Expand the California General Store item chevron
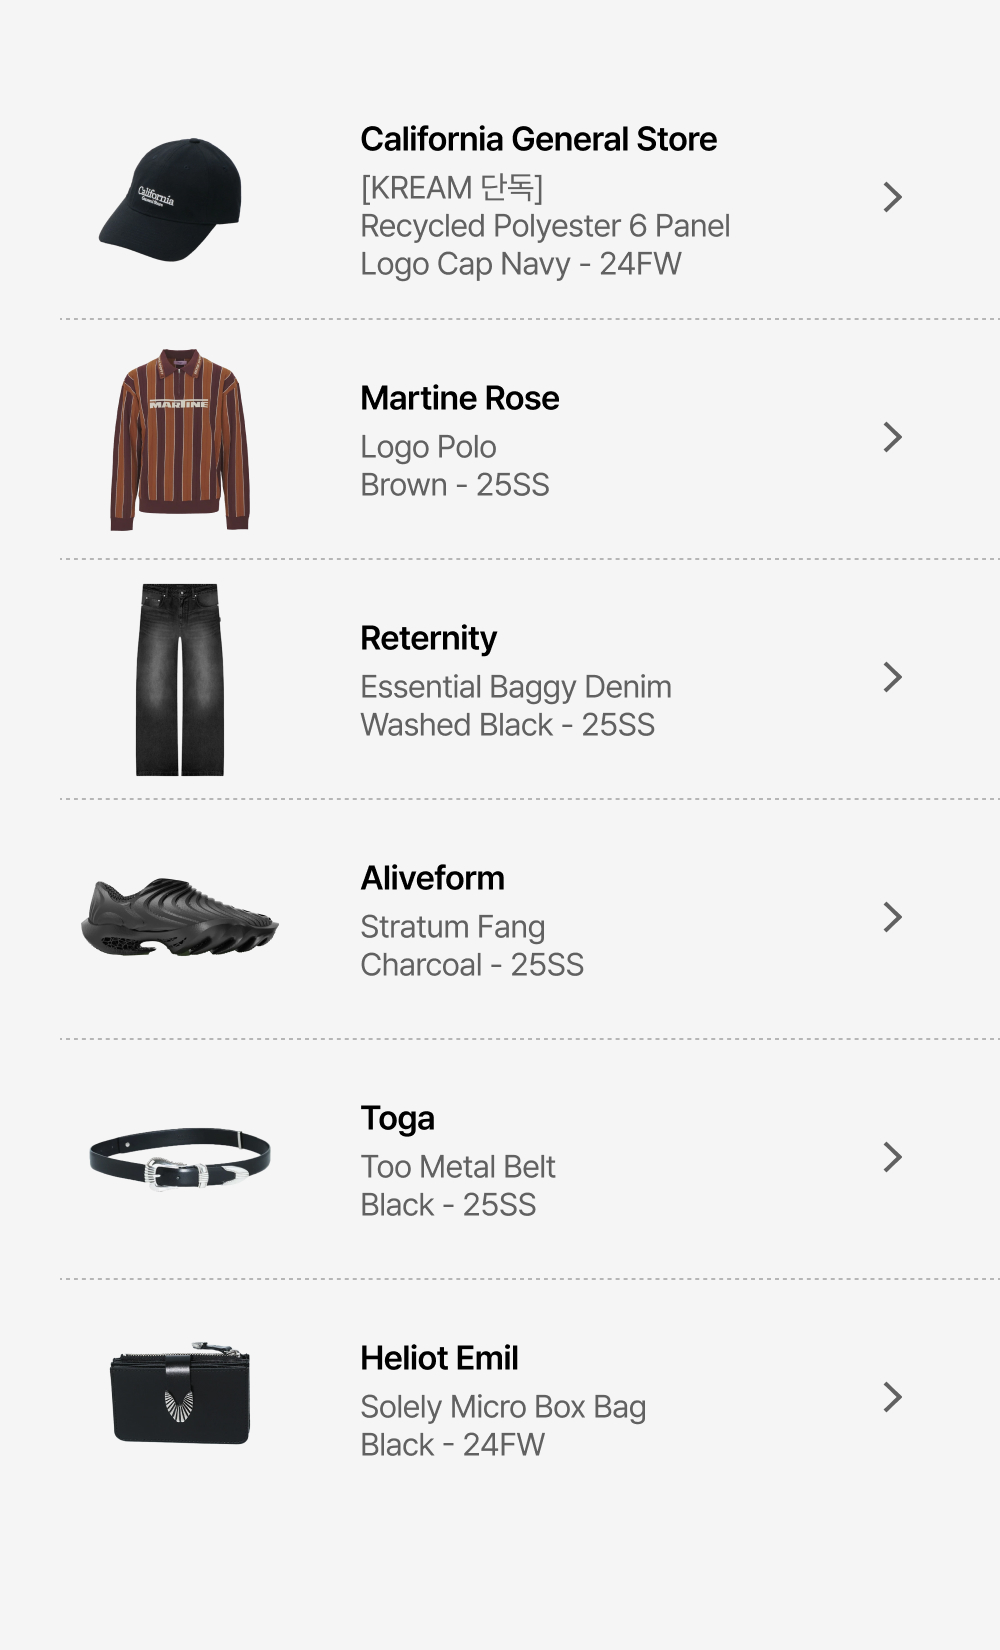 (893, 197)
